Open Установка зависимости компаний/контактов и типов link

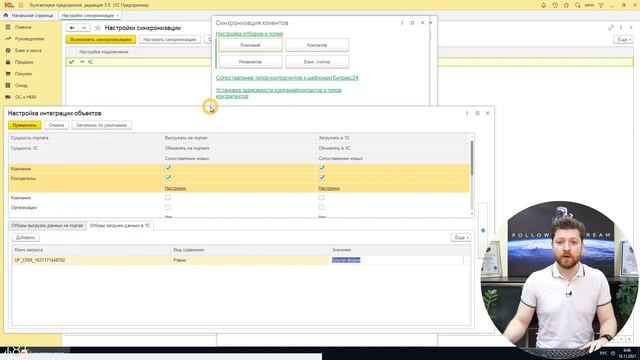[278, 93]
